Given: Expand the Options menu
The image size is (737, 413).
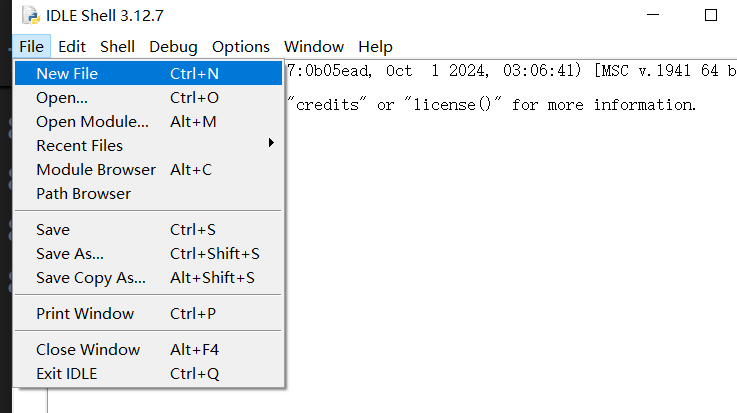Looking at the screenshot, I should click(241, 46).
